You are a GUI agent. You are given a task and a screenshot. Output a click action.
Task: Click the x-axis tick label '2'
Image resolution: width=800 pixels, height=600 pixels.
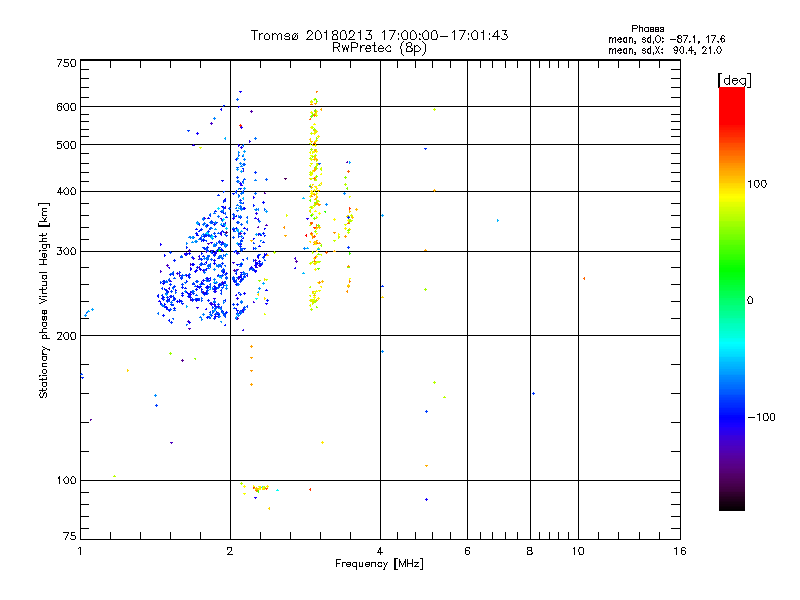coord(230,551)
